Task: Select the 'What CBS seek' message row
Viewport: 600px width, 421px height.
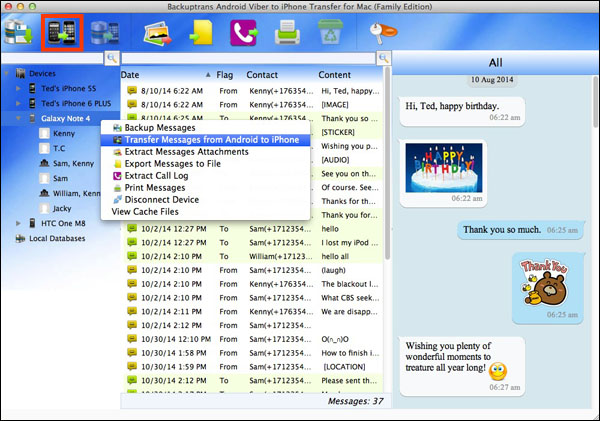Action: [x=253, y=297]
